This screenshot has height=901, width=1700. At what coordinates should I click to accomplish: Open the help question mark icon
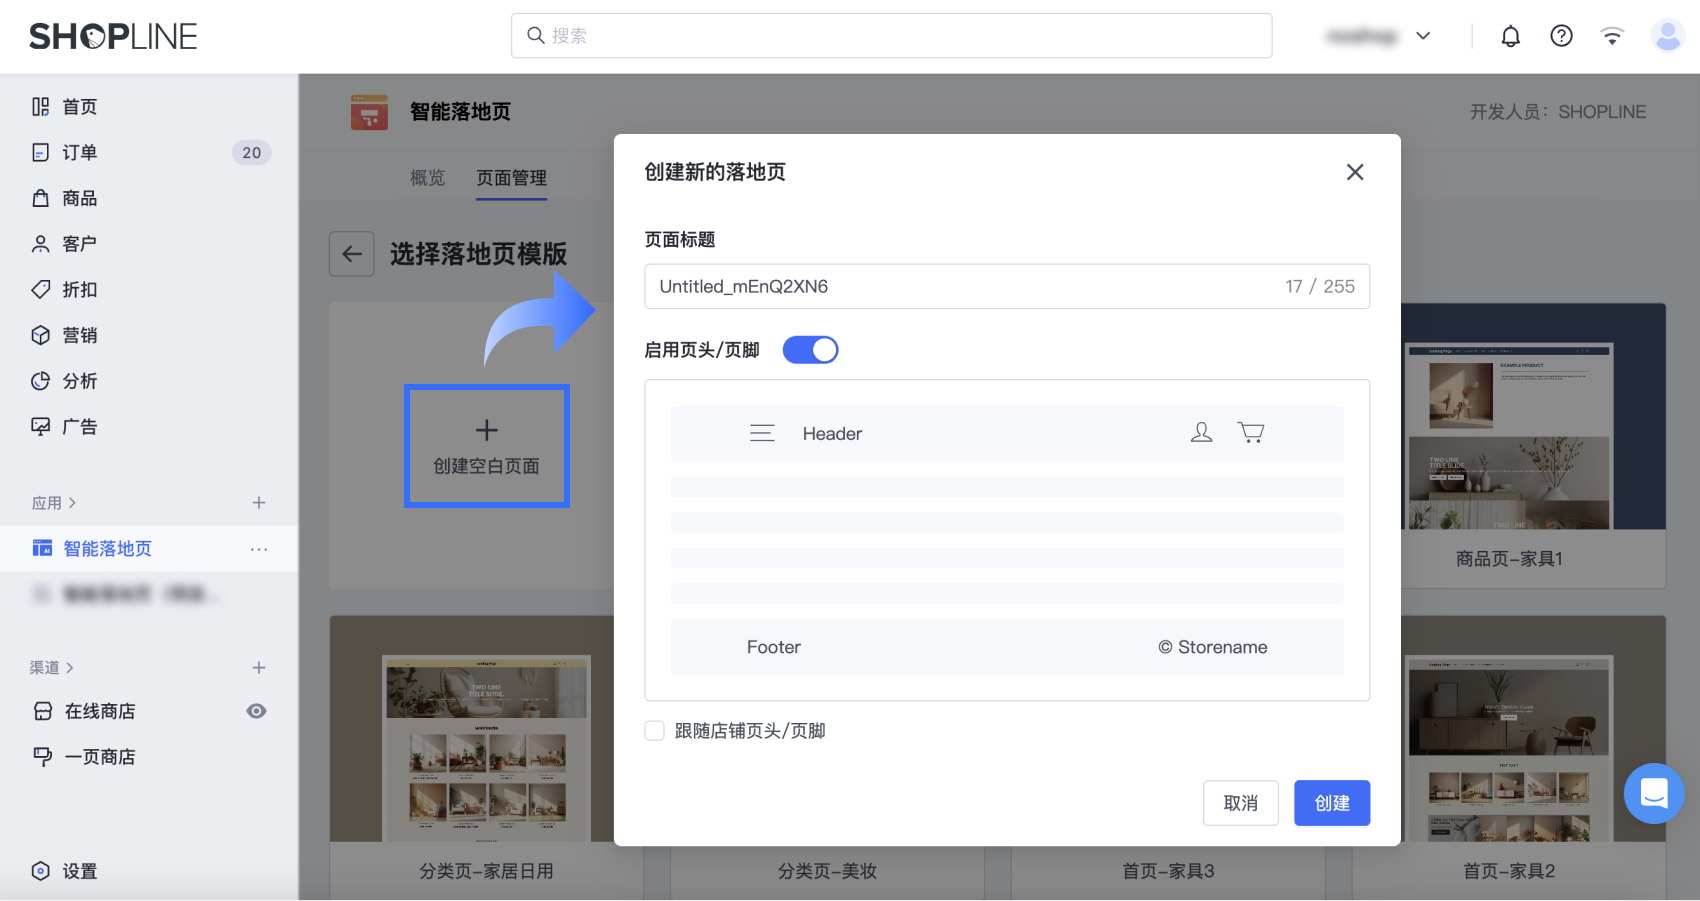pyautogui.click(x=1561, y=37)
